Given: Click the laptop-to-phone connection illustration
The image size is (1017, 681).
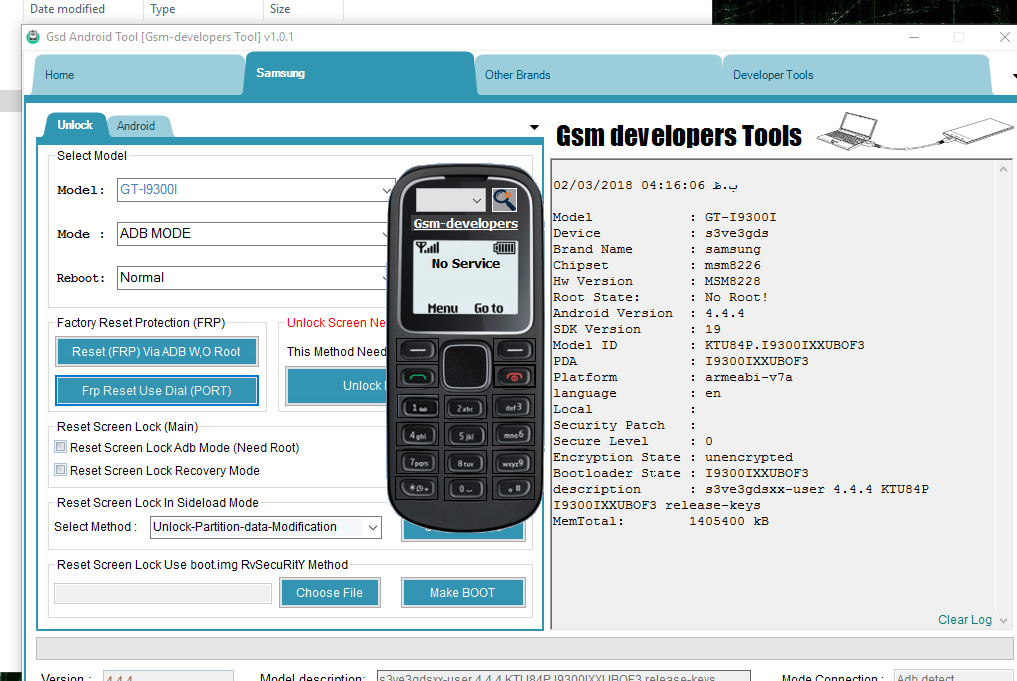Looking at the screenshot, I should coord(915,132).
